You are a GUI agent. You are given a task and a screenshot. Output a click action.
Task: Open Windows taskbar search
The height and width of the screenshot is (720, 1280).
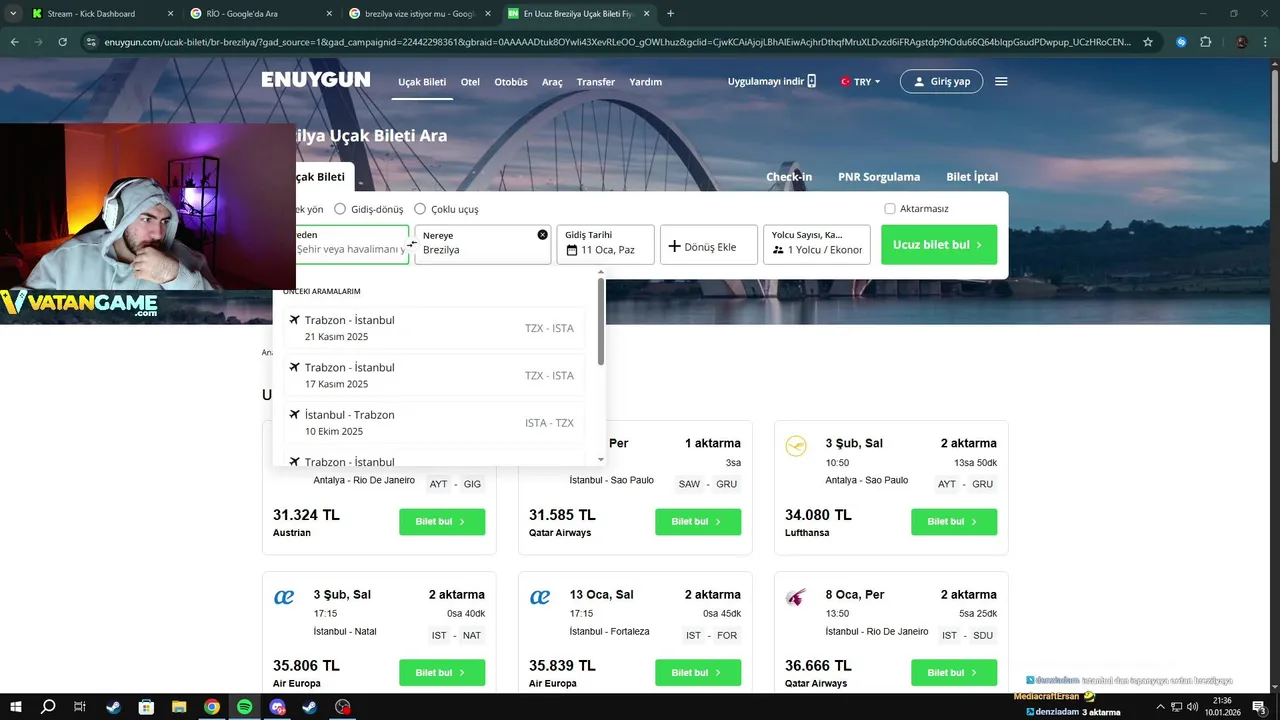[x=48, y=707]
